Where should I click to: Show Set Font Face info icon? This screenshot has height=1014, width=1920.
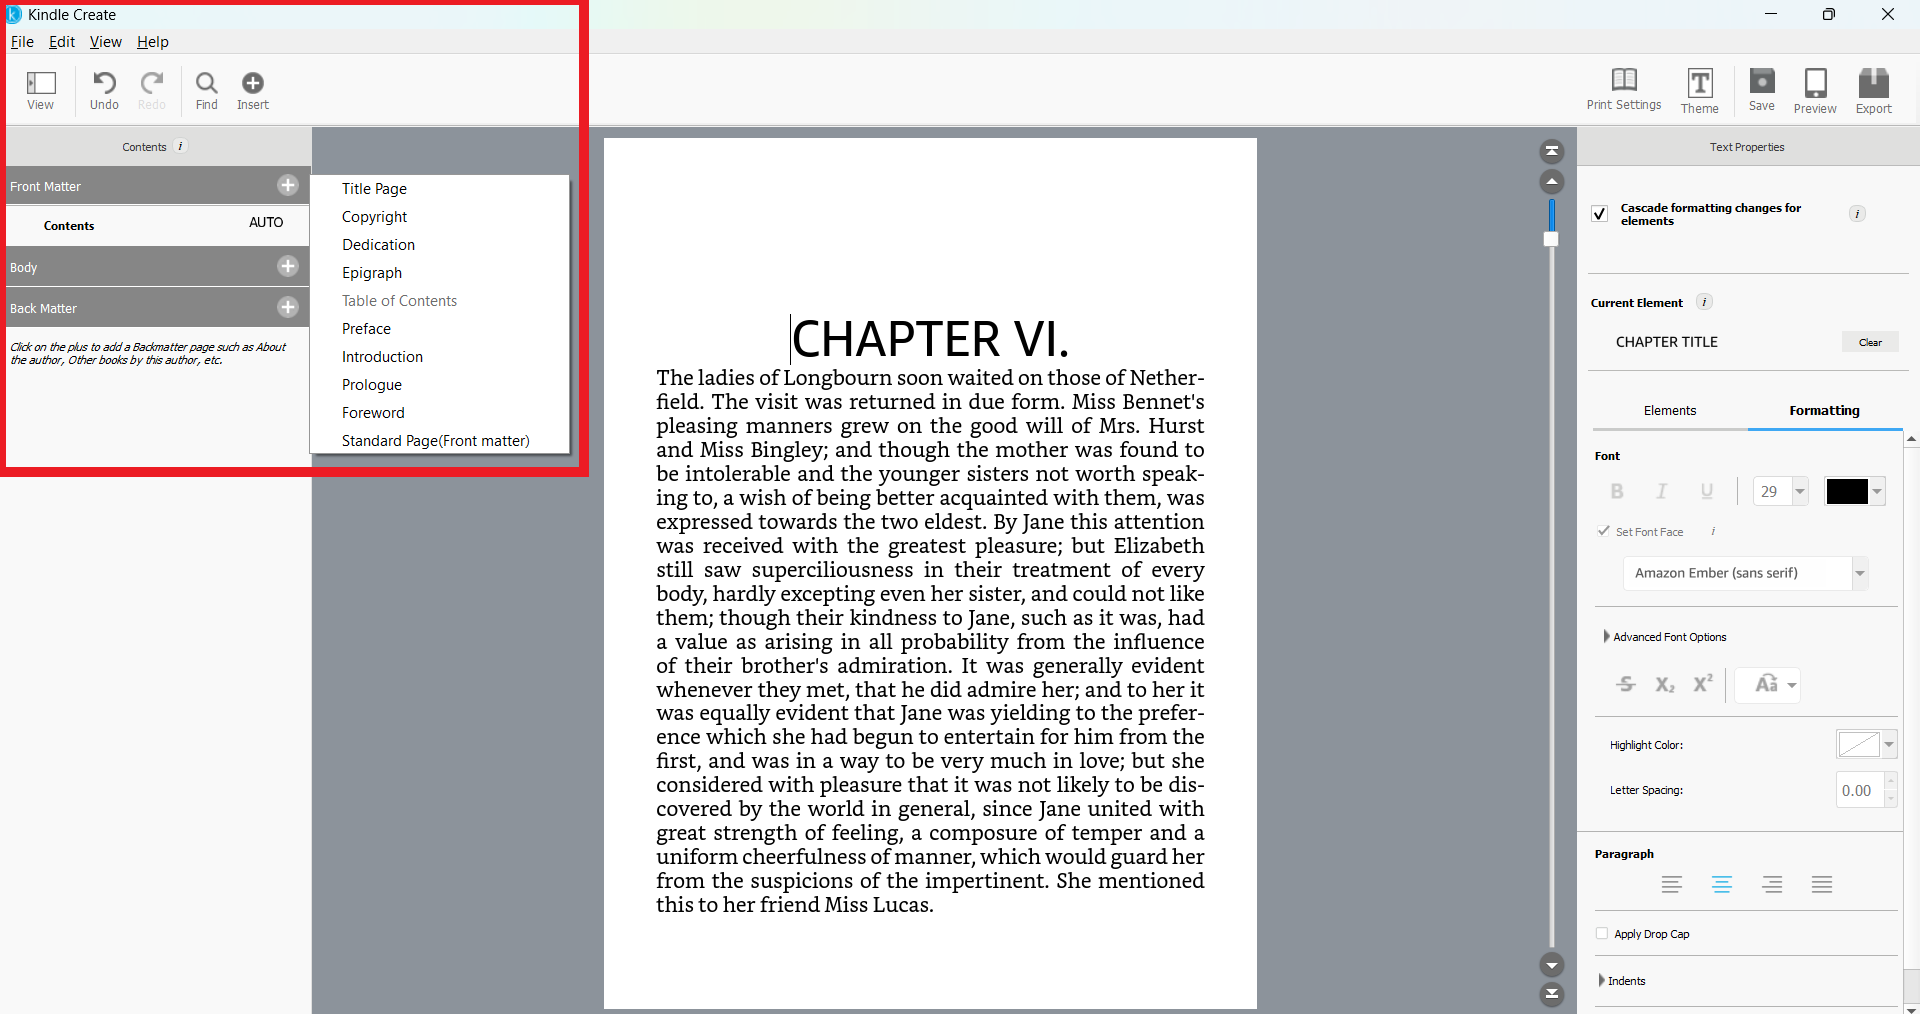(x=1713, y=532)
